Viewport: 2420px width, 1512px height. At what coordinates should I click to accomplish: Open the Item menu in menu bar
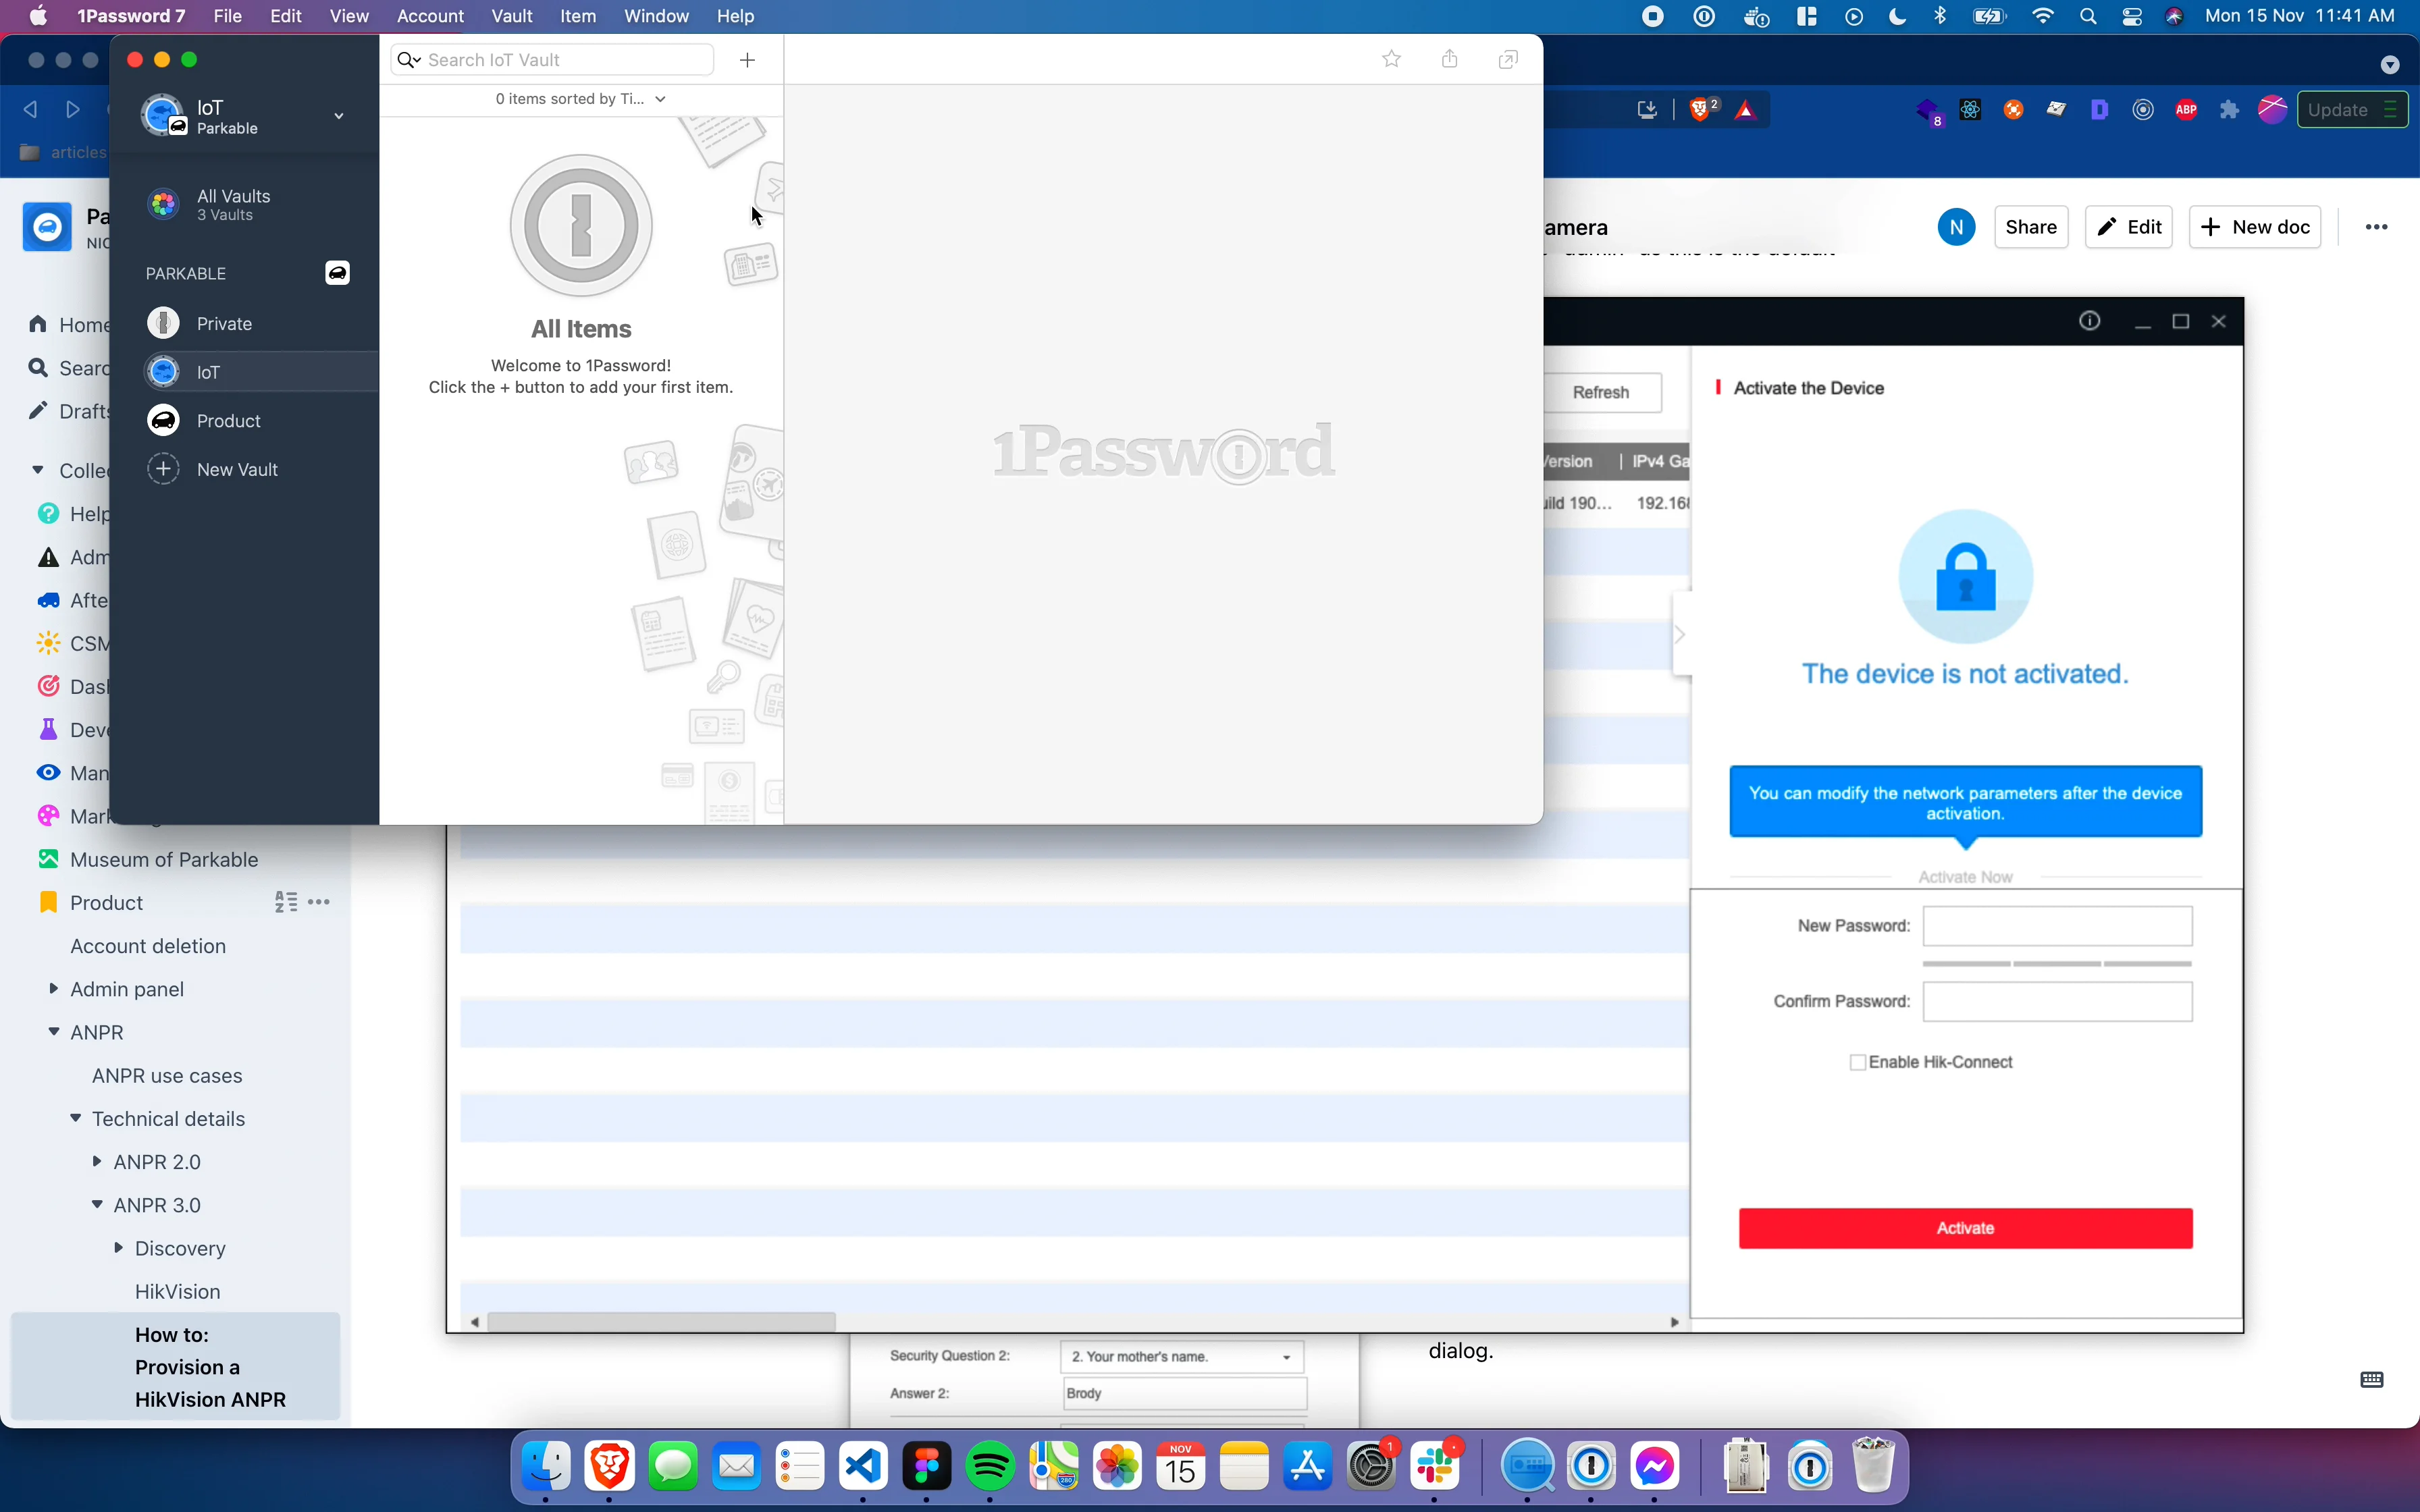click(578, 16)
